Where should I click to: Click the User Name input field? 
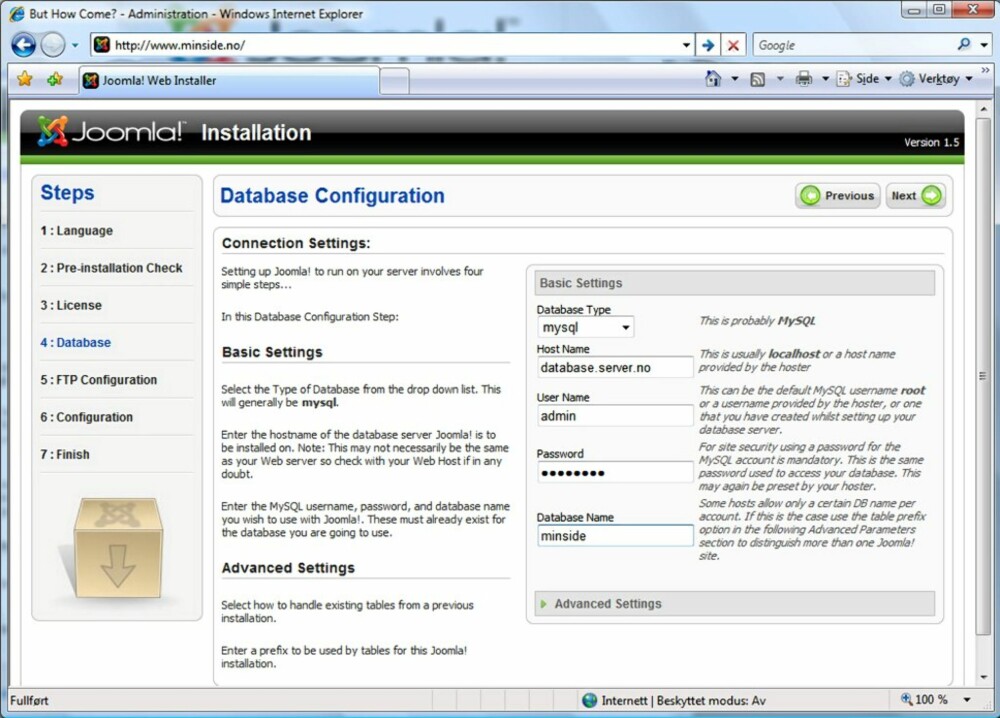(x=615, y=416)
